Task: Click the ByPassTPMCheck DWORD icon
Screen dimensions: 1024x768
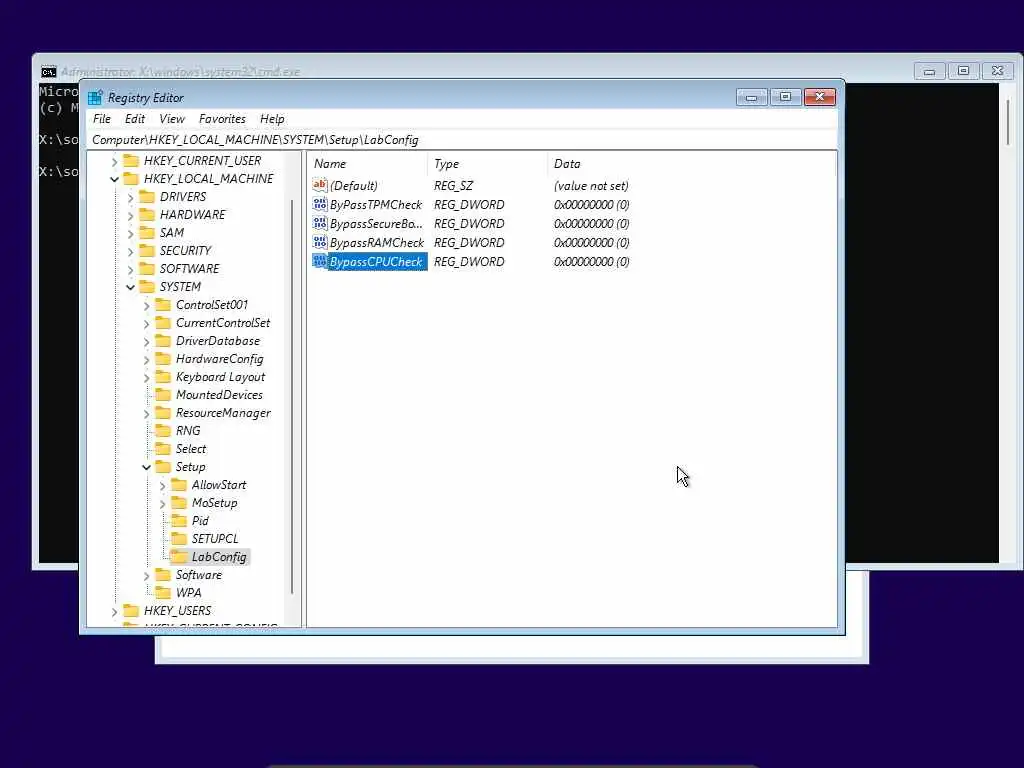Action: (x=320, y=204)
